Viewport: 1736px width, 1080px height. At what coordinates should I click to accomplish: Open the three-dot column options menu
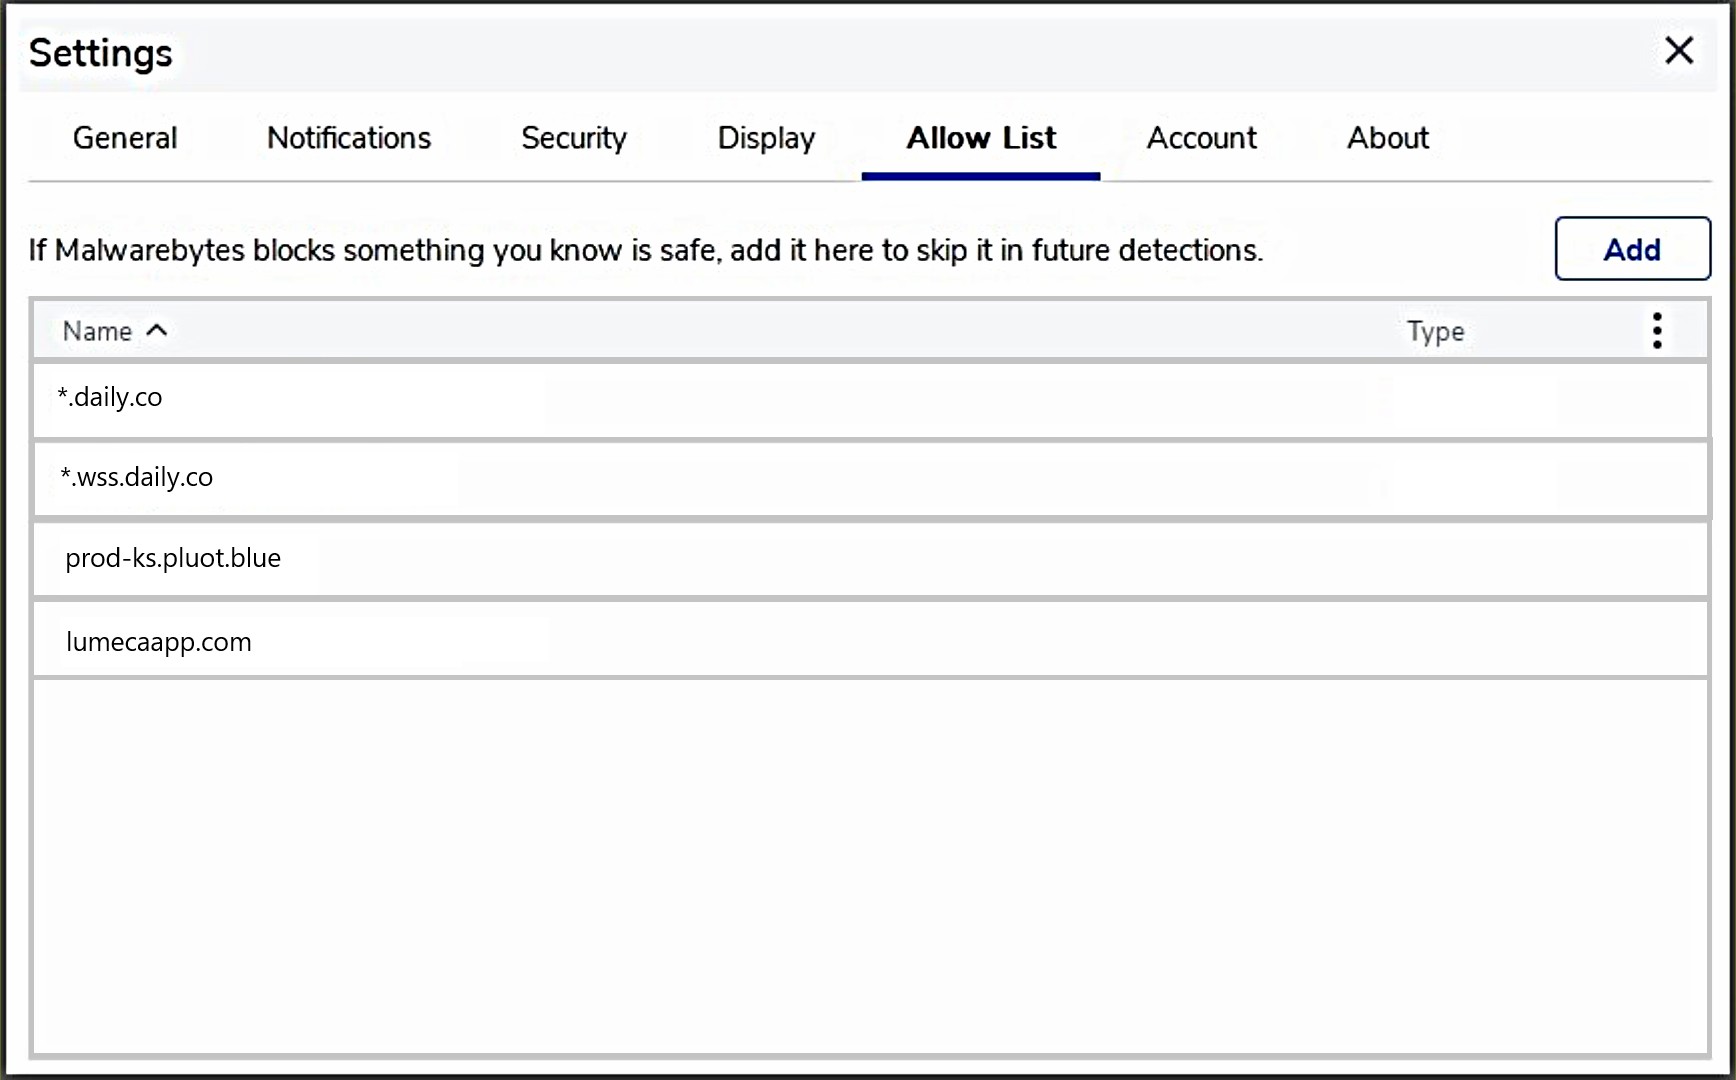coord(1656,331)
